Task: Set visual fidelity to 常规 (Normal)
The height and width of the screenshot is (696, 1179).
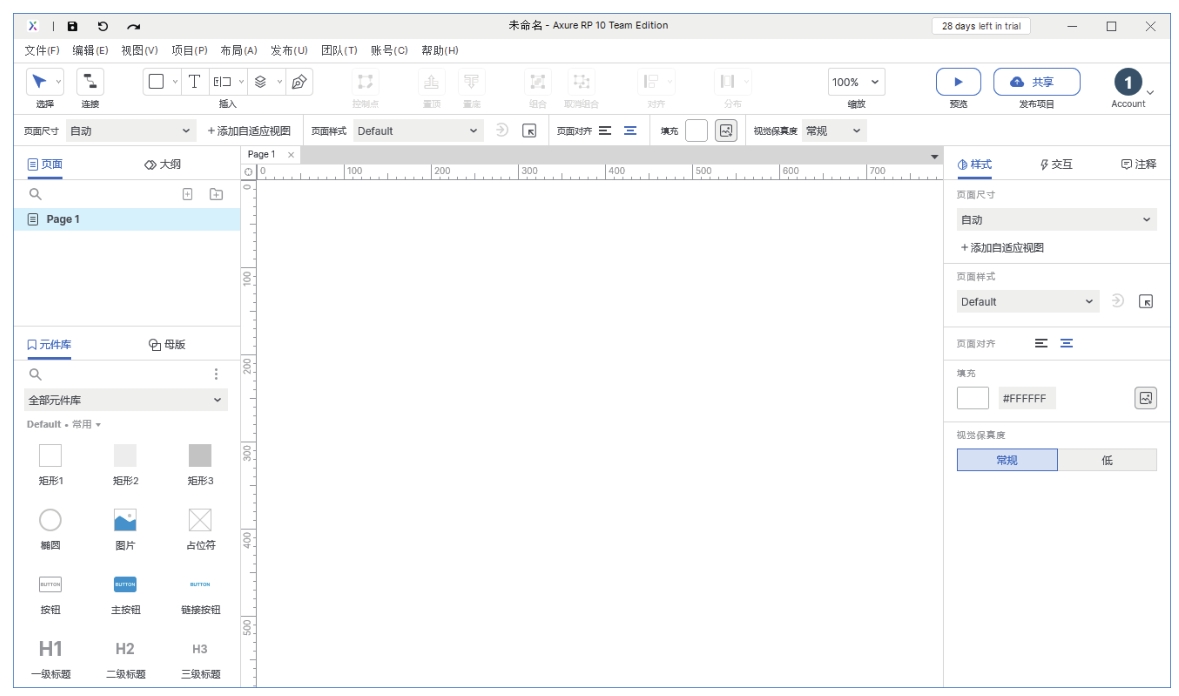Action: point(1007,460)
